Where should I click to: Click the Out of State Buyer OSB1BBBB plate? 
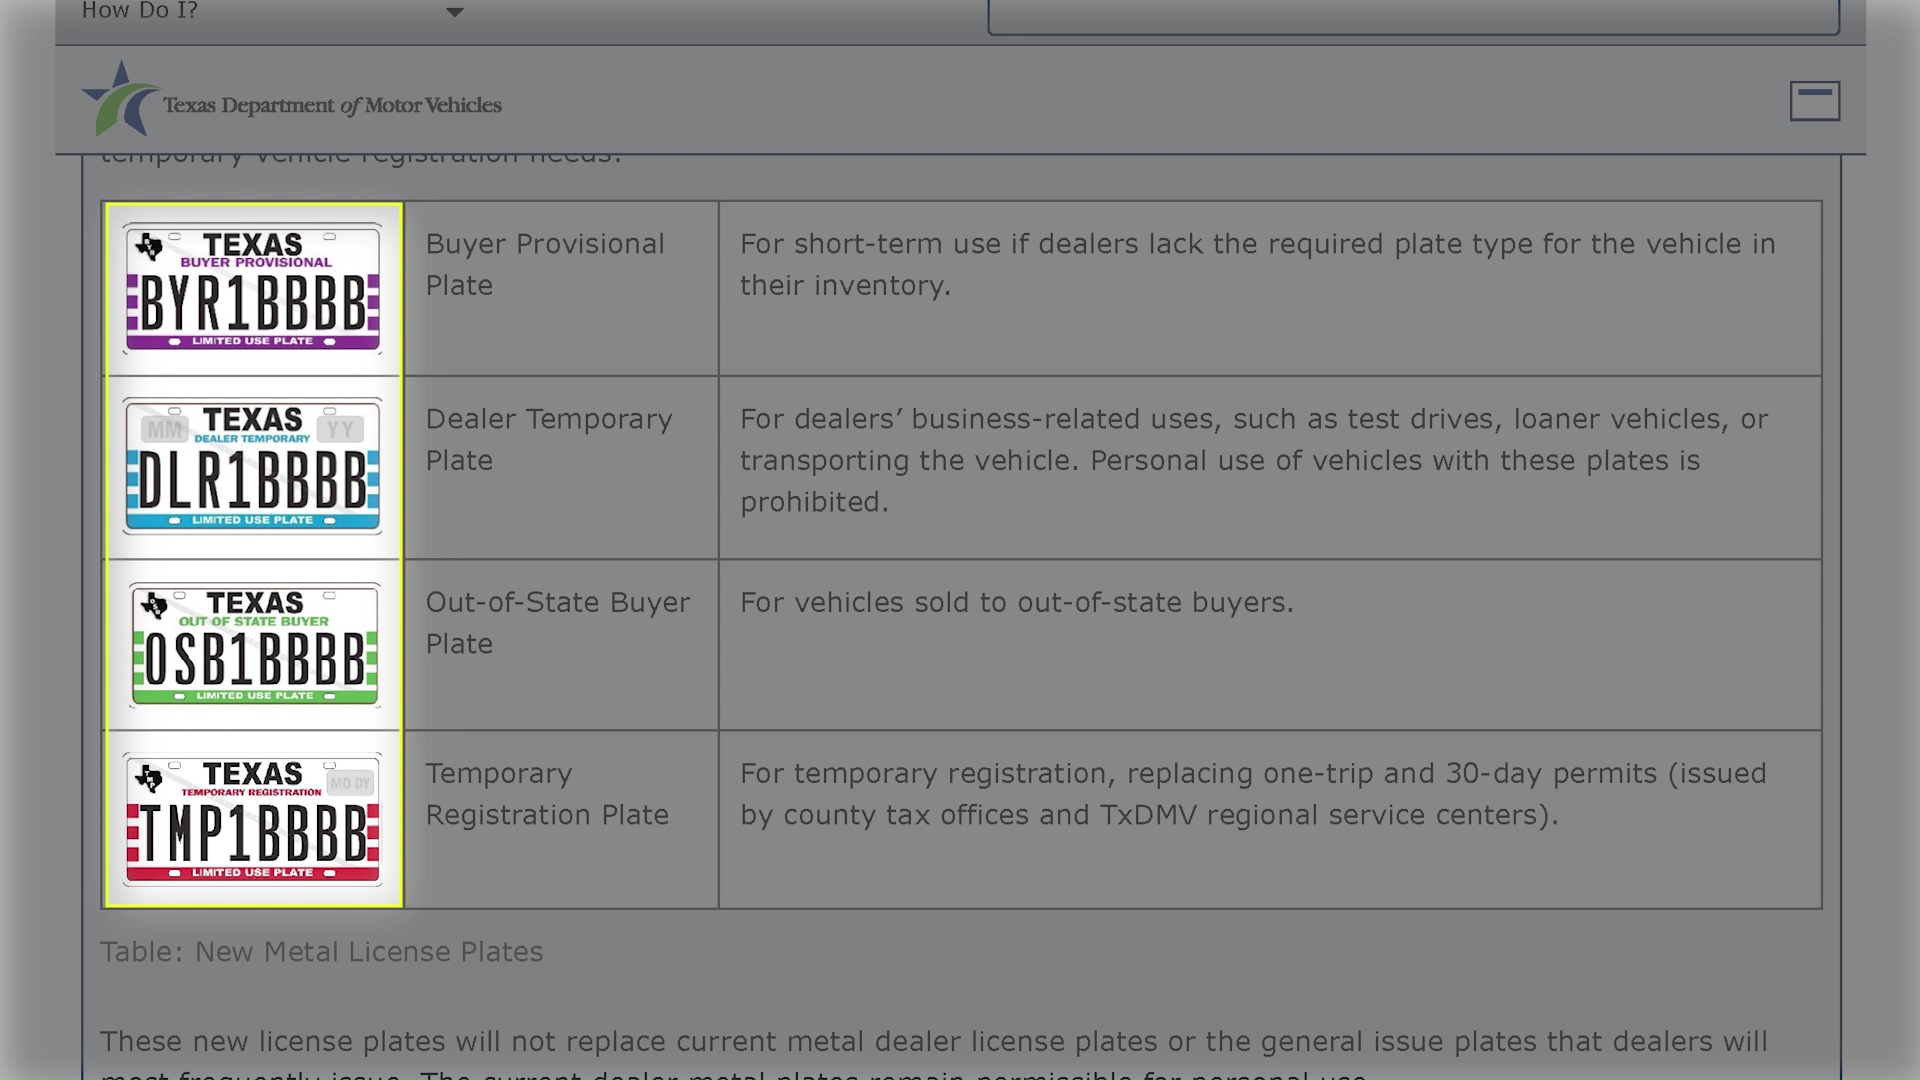click(x=254, y=645)
